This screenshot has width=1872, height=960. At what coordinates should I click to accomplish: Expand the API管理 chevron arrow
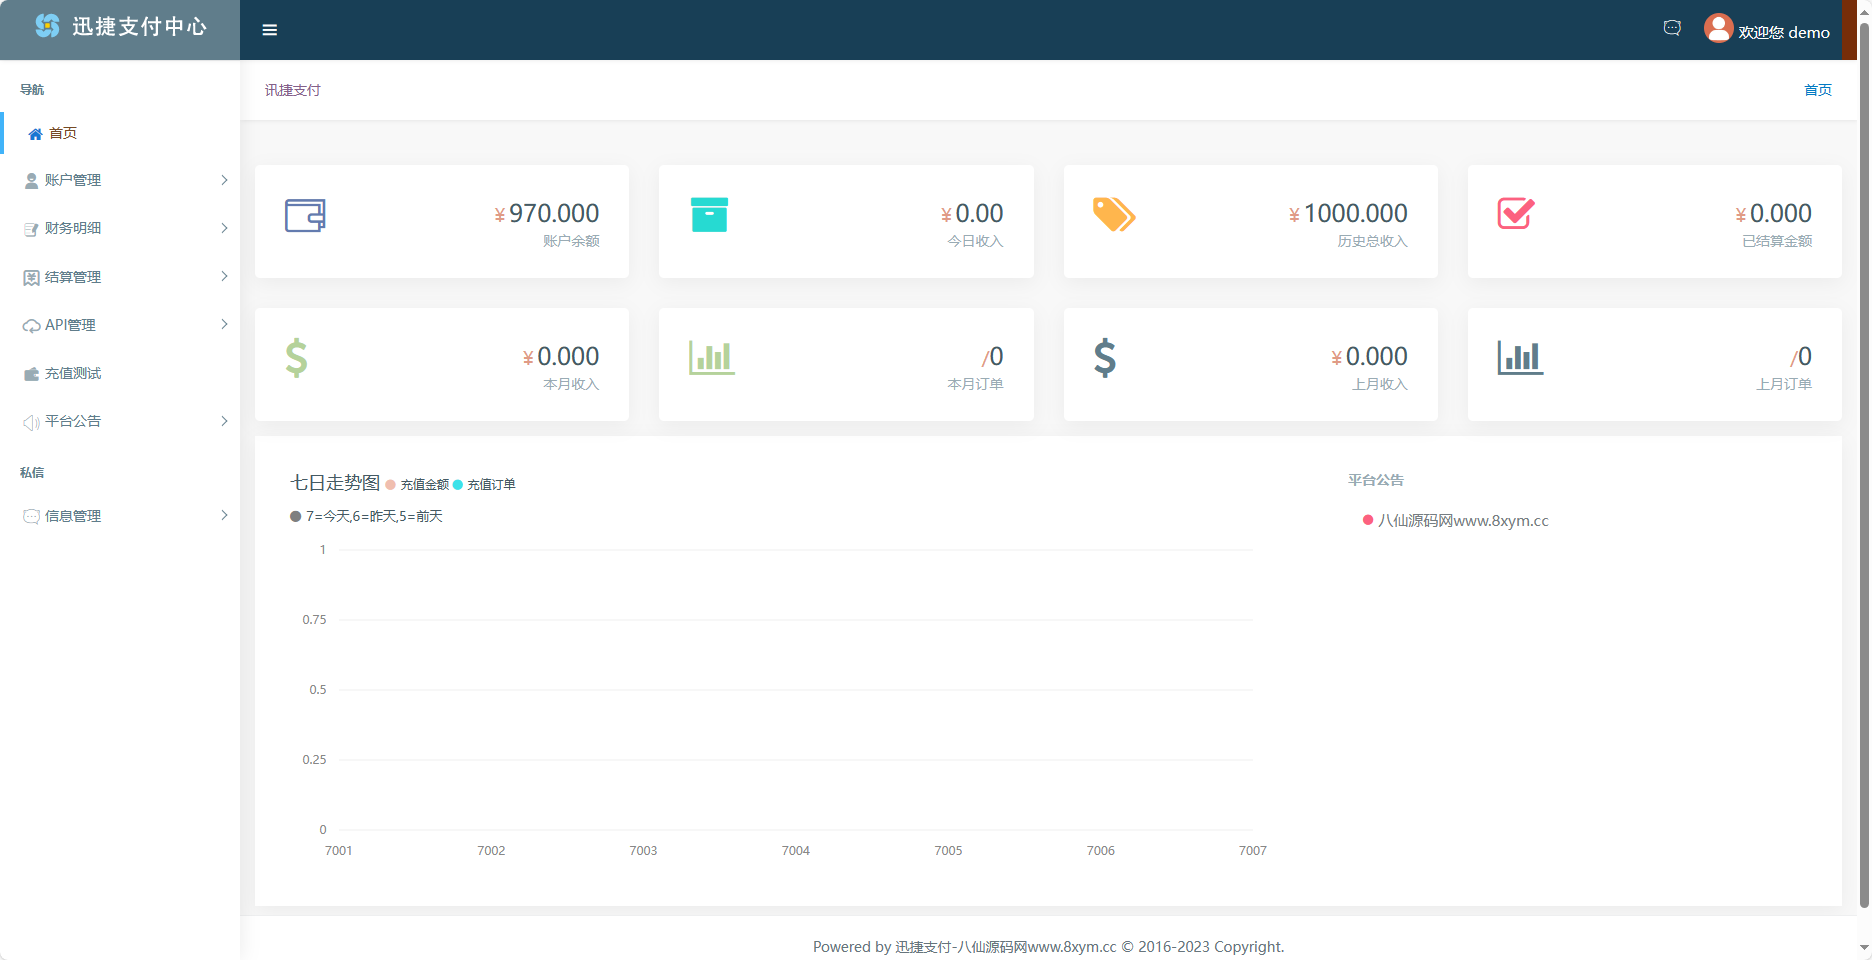[x=224, y=324]
